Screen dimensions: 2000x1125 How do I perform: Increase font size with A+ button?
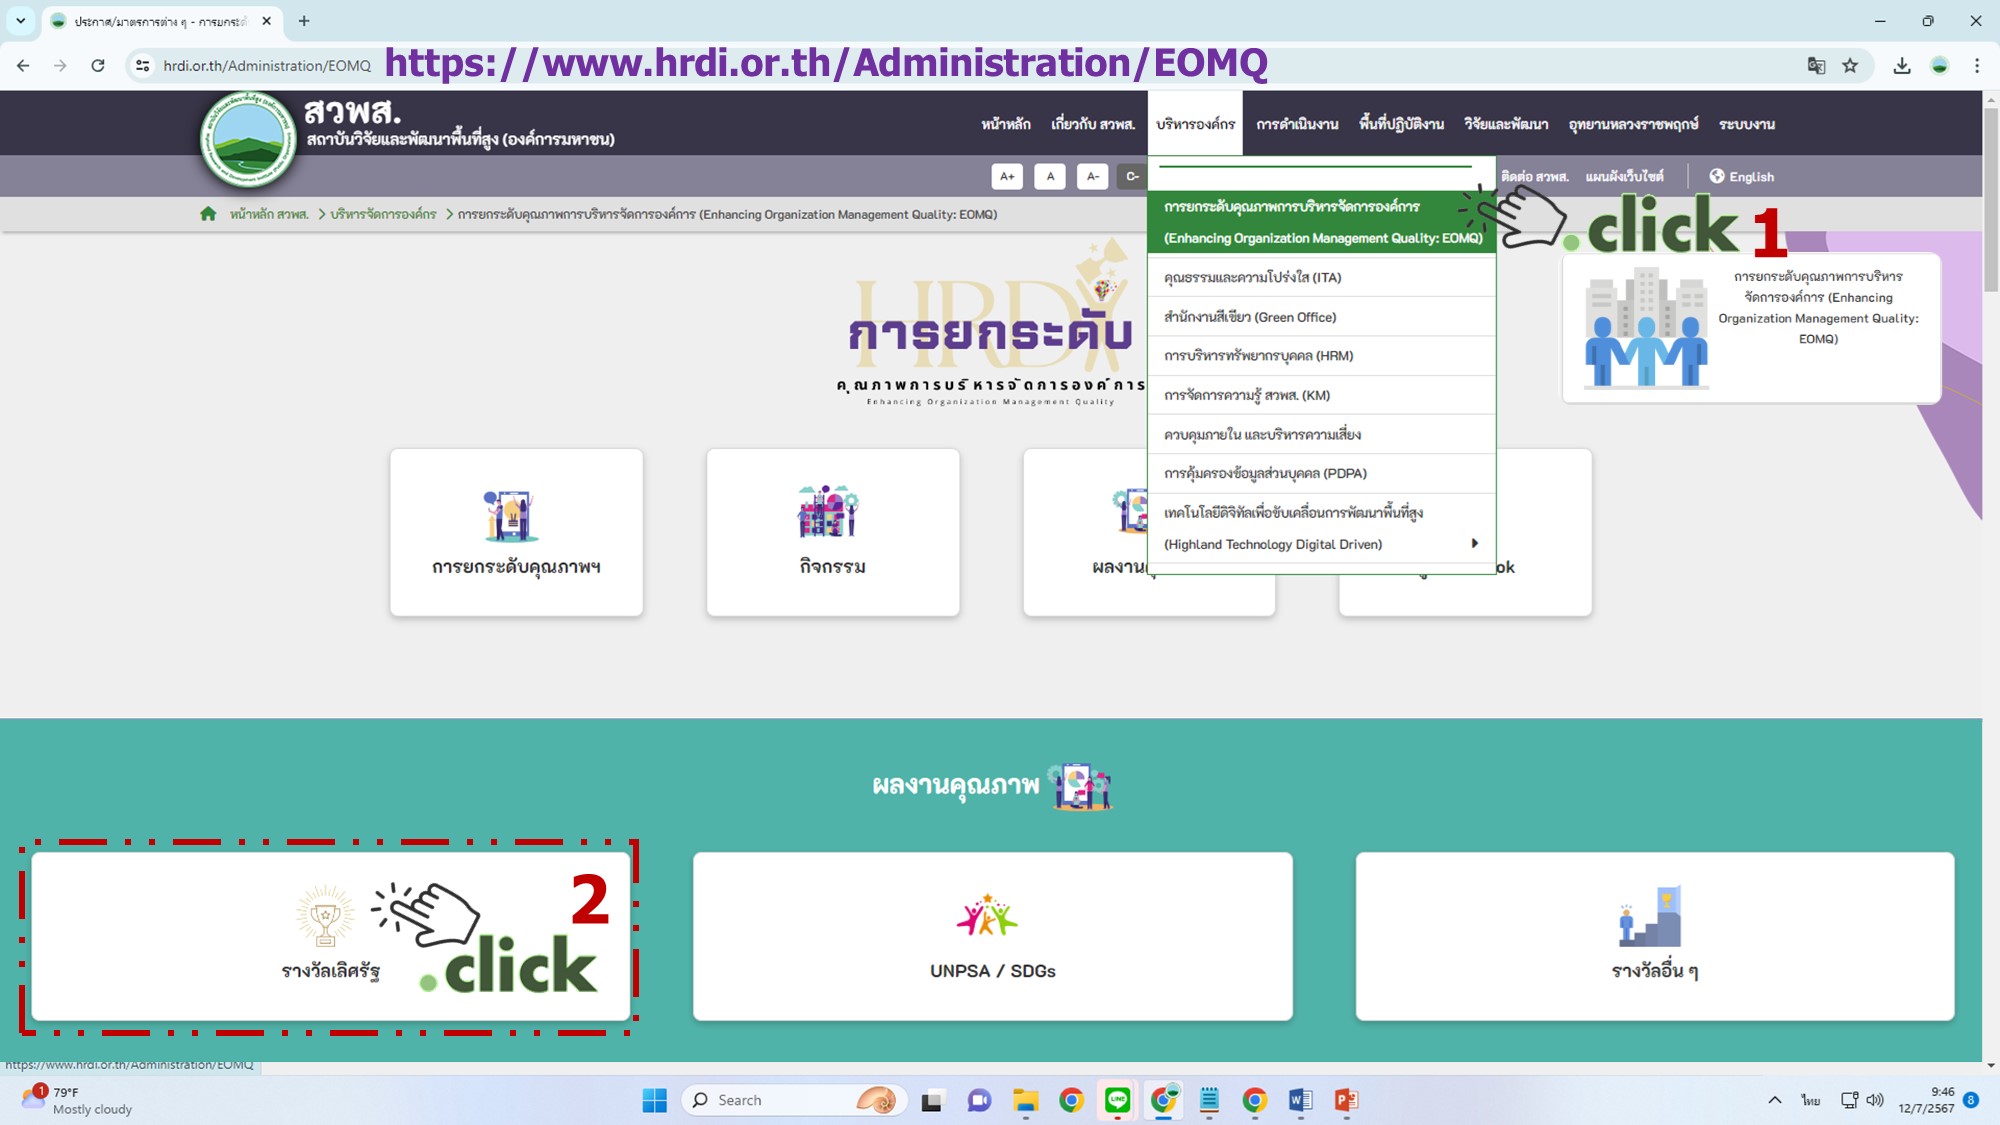[1007, 176]
